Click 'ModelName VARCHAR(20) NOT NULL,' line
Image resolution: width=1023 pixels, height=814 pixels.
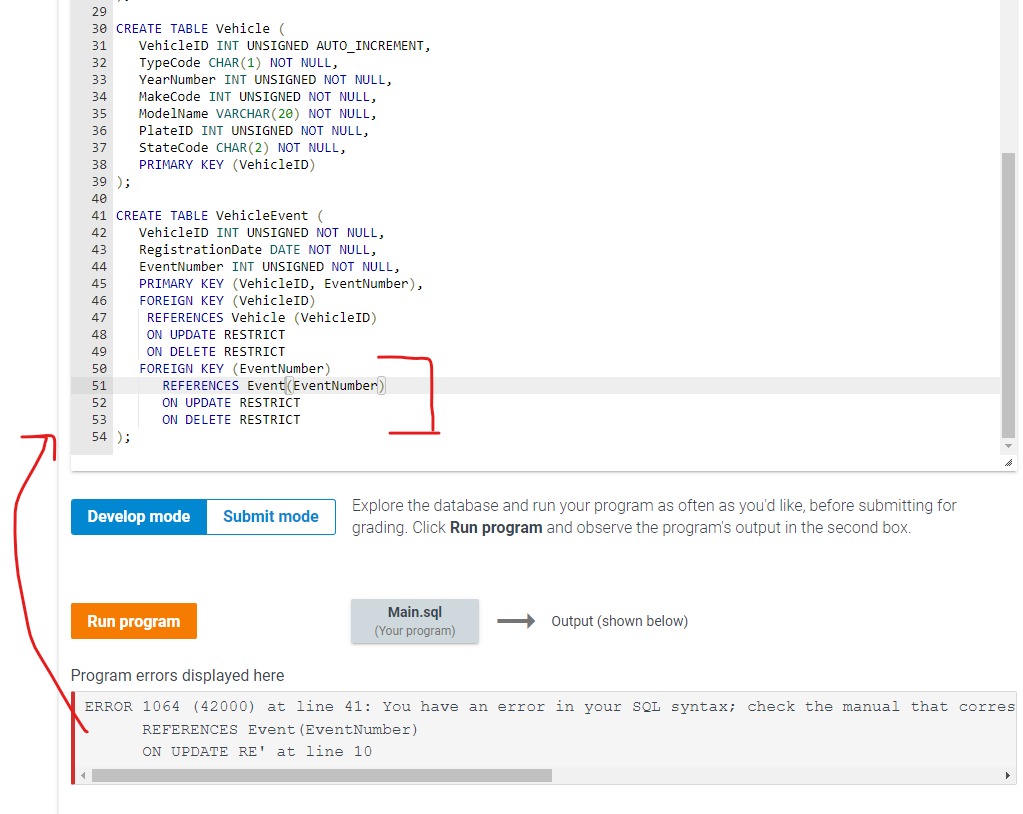tap(258, 113)
